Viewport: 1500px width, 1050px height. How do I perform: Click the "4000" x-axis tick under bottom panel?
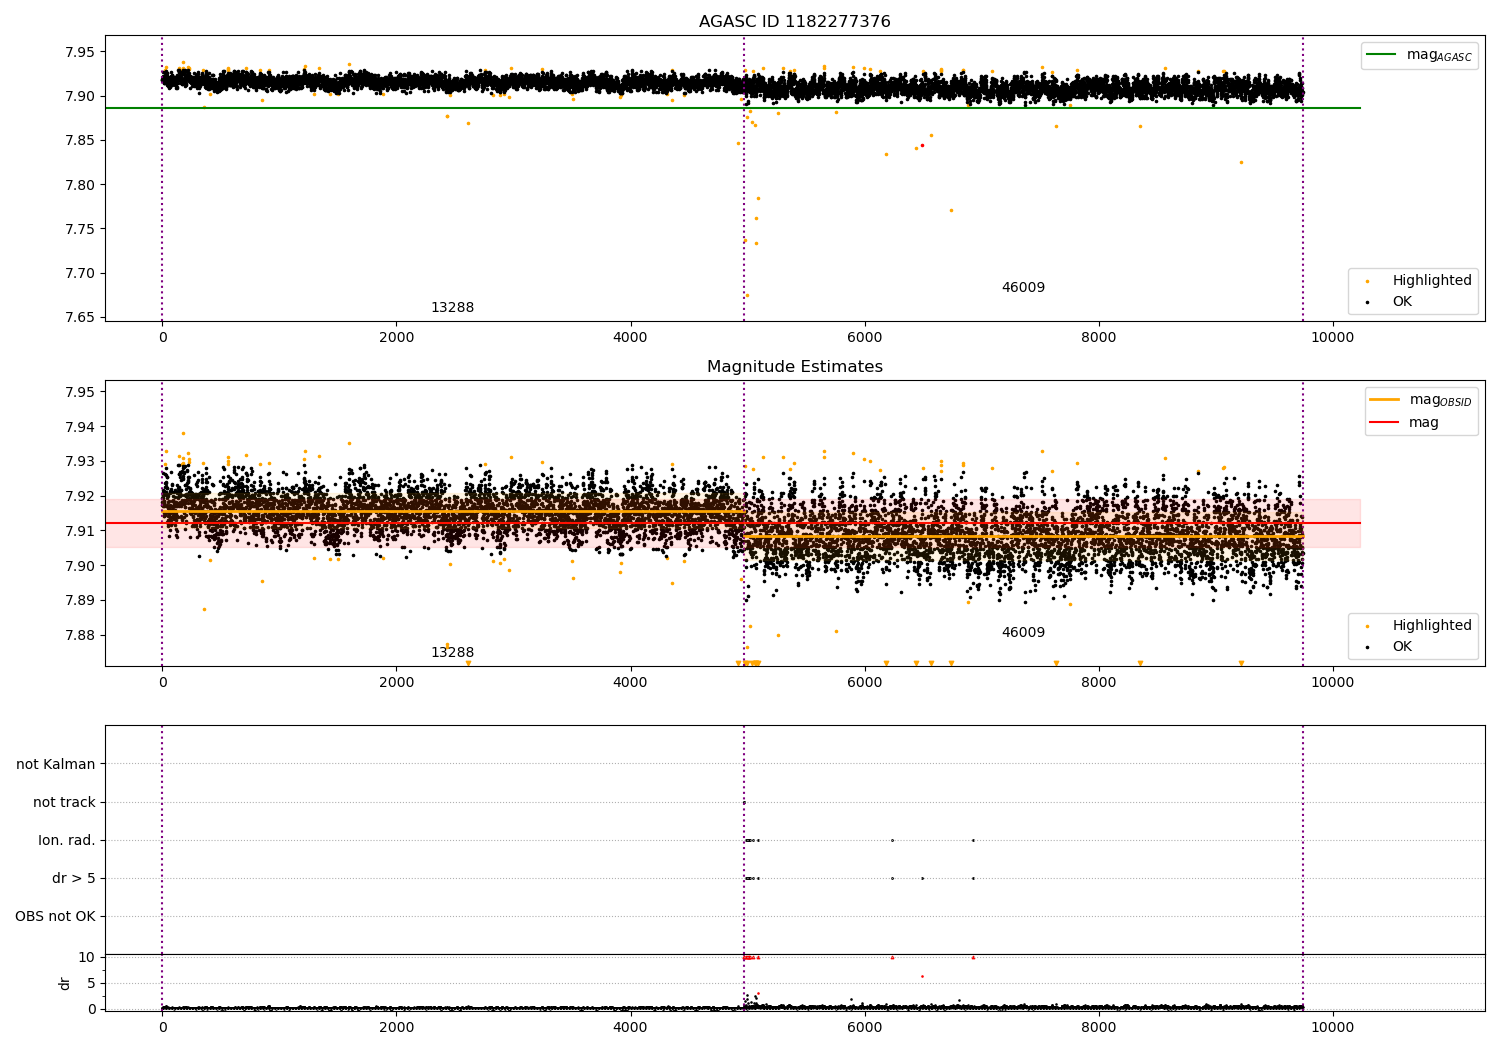pyautogui.click(x=631, y=1027)
